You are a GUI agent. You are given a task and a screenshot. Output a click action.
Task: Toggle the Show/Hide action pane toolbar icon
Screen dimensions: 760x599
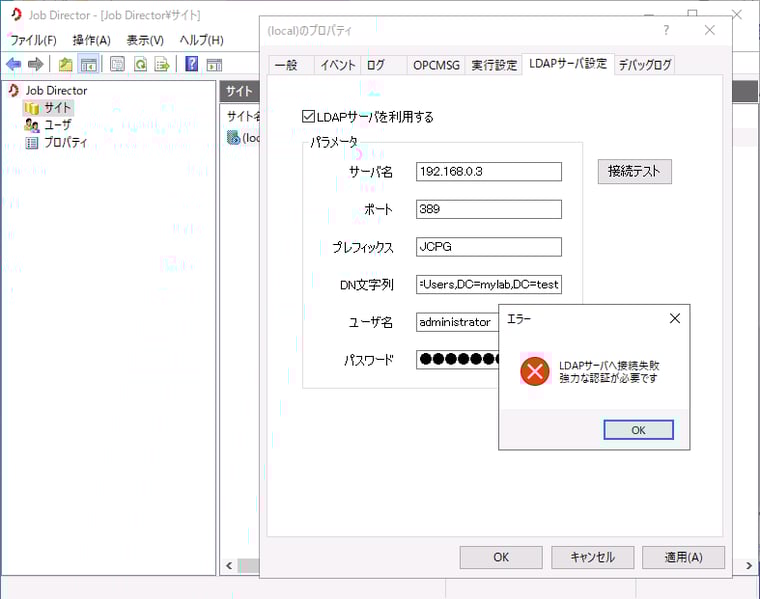[214, 64]
